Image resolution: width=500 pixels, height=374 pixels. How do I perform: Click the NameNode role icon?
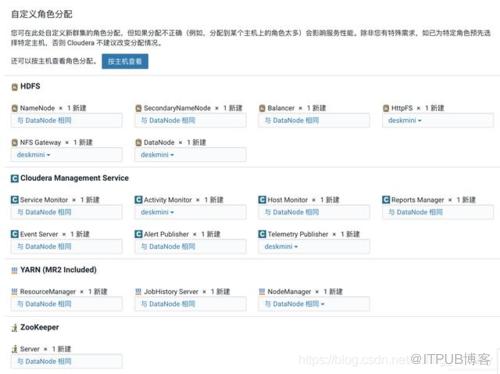point(15,108)
